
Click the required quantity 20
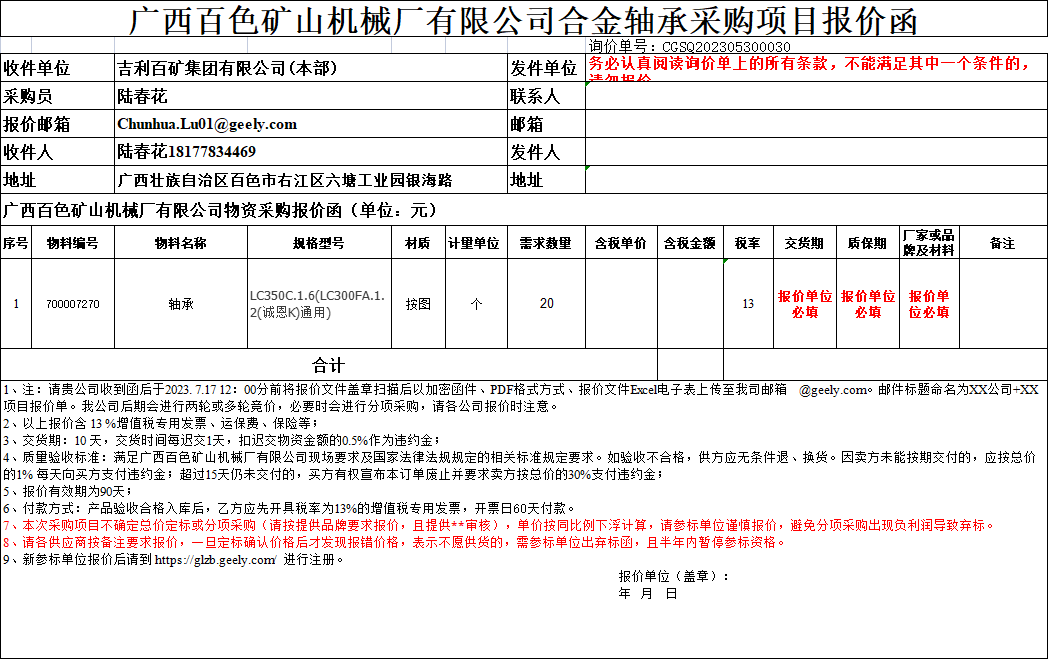[x=547, y=304]
